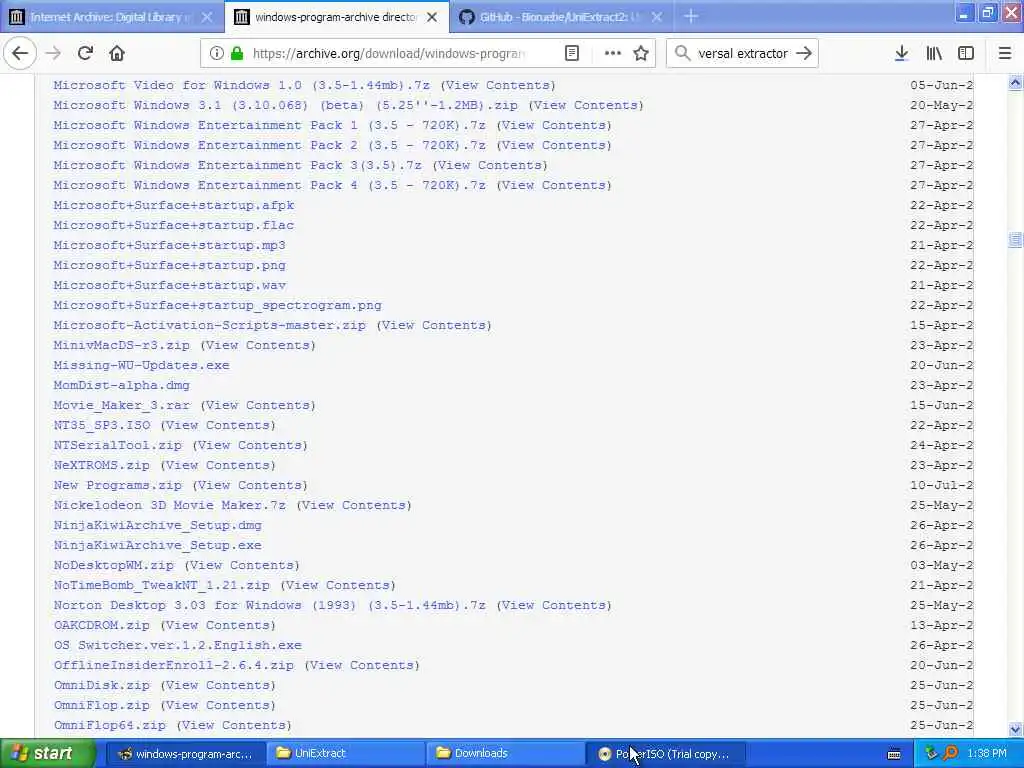View Contents of Entertainment Pack 4
Image resolution: width=1024 pixels, height=768 pixels.
(554, 185)
